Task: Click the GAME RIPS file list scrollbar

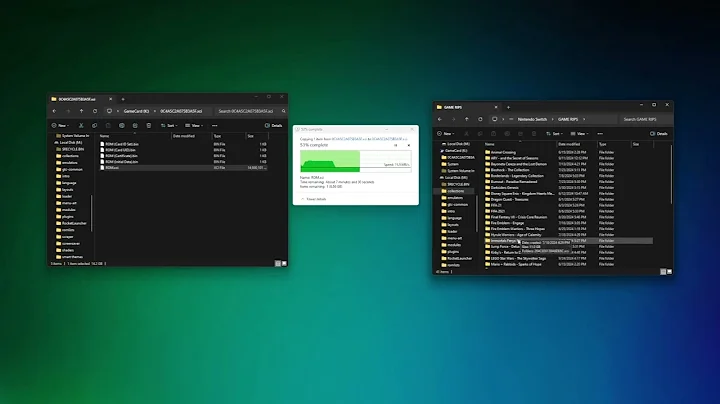Action: (670, 174)
